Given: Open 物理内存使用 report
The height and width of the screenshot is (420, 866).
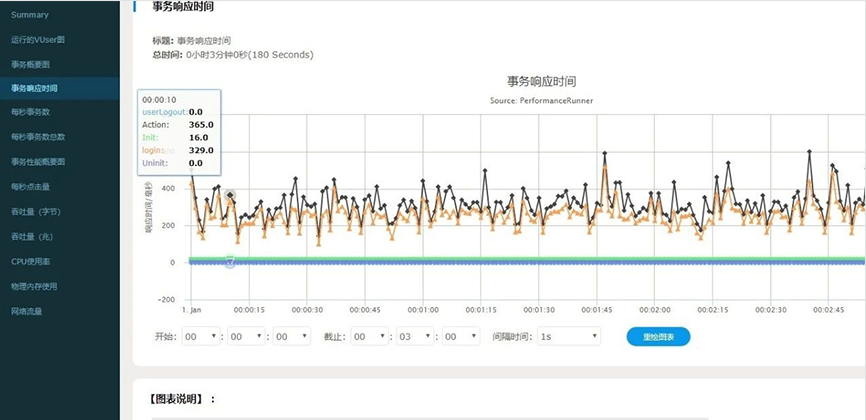Looking at the screenshot, I should [x=34, y=286].
